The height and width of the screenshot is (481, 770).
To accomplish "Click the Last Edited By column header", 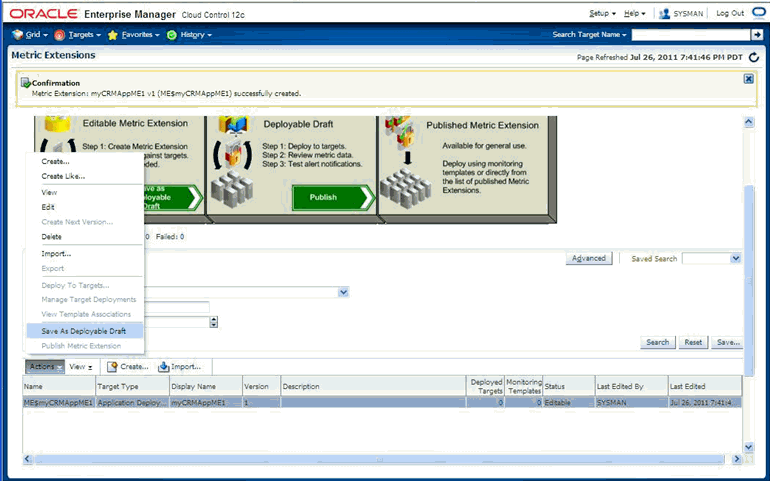I will point(632,386).
